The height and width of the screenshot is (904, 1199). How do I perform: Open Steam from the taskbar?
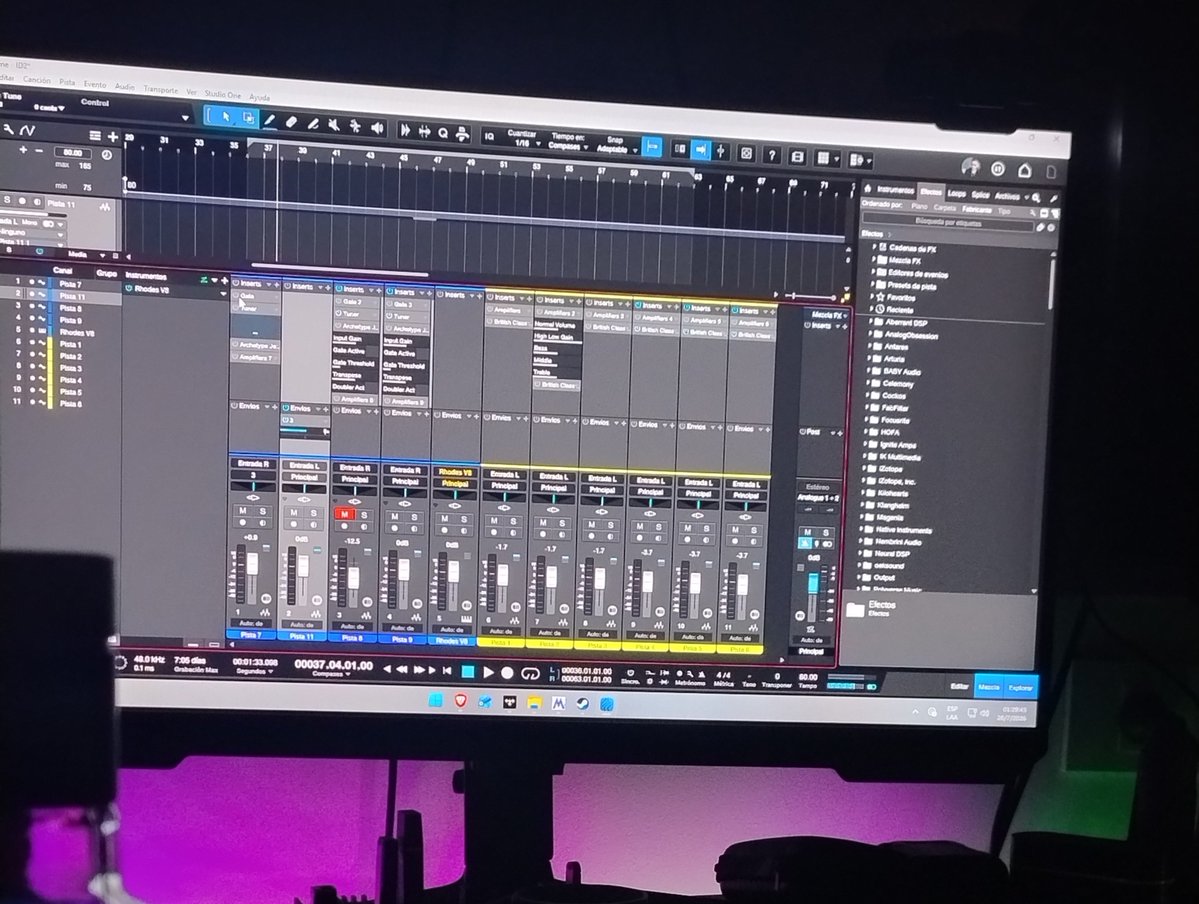(583, 703)
